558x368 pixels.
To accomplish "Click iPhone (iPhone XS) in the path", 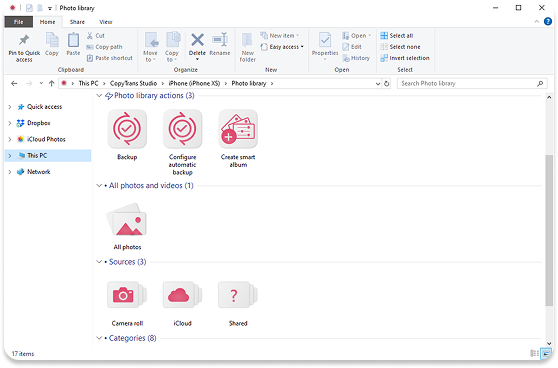I will point(194,84).
